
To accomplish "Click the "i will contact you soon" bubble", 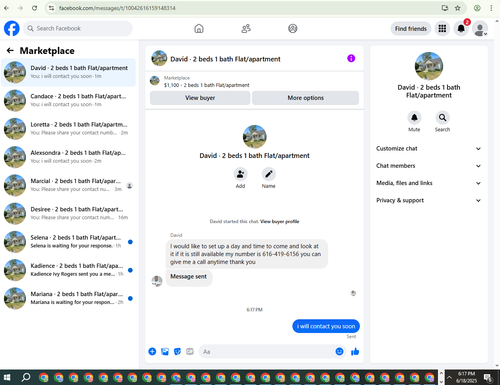I will [x=326, y=326].
